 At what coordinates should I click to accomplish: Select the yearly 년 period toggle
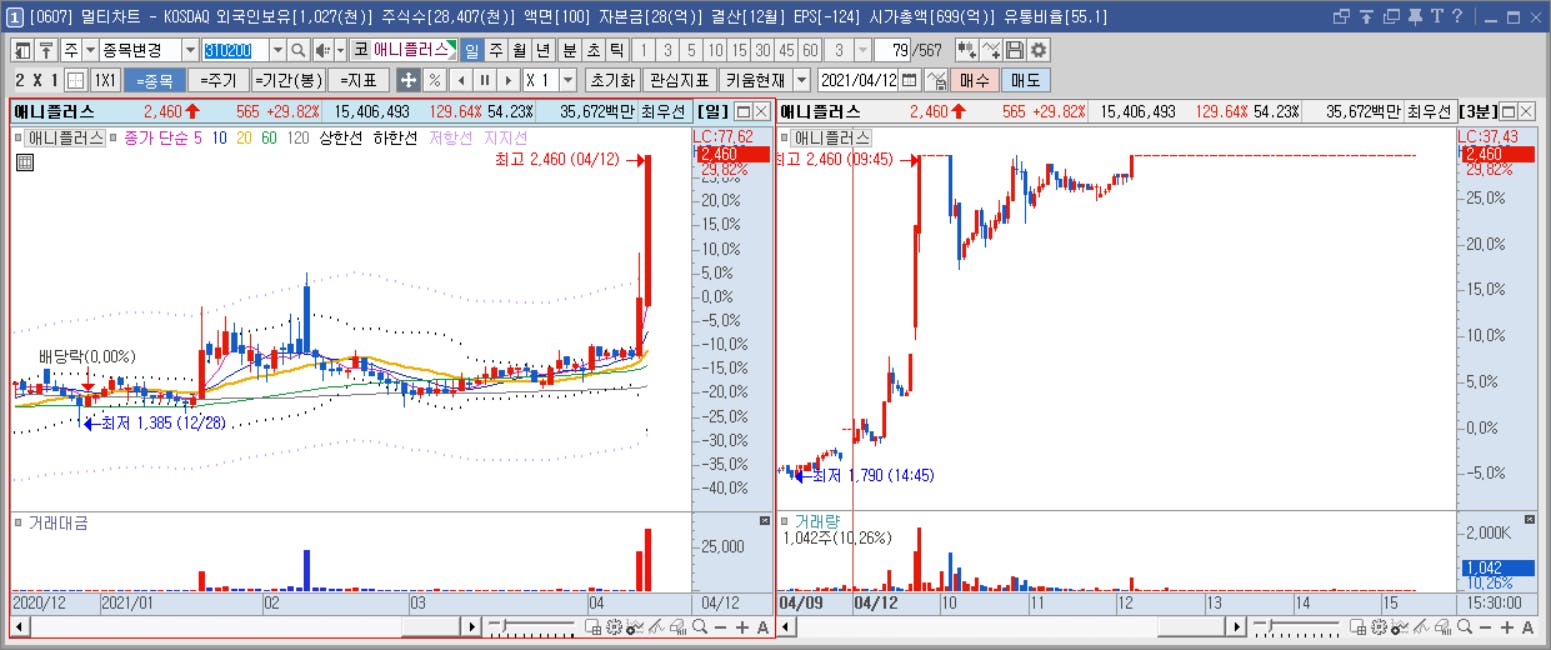point(543,50)
